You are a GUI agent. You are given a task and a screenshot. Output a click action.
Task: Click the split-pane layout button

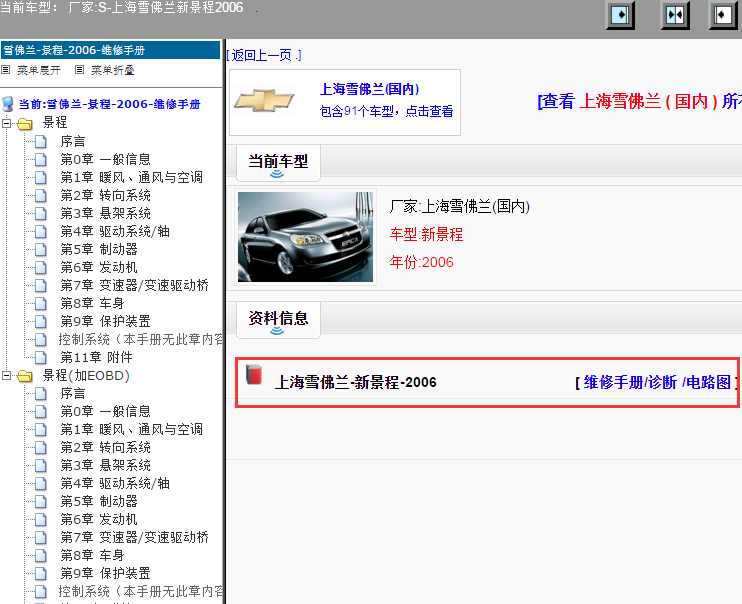675,15
